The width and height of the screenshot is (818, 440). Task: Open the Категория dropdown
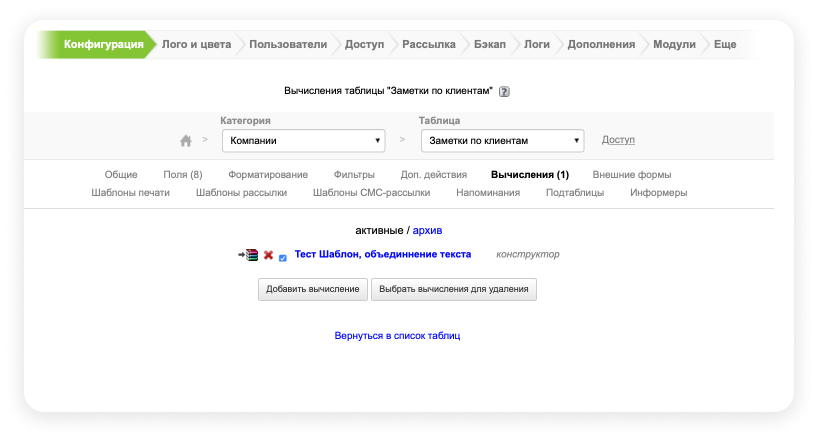click(302, 140)
